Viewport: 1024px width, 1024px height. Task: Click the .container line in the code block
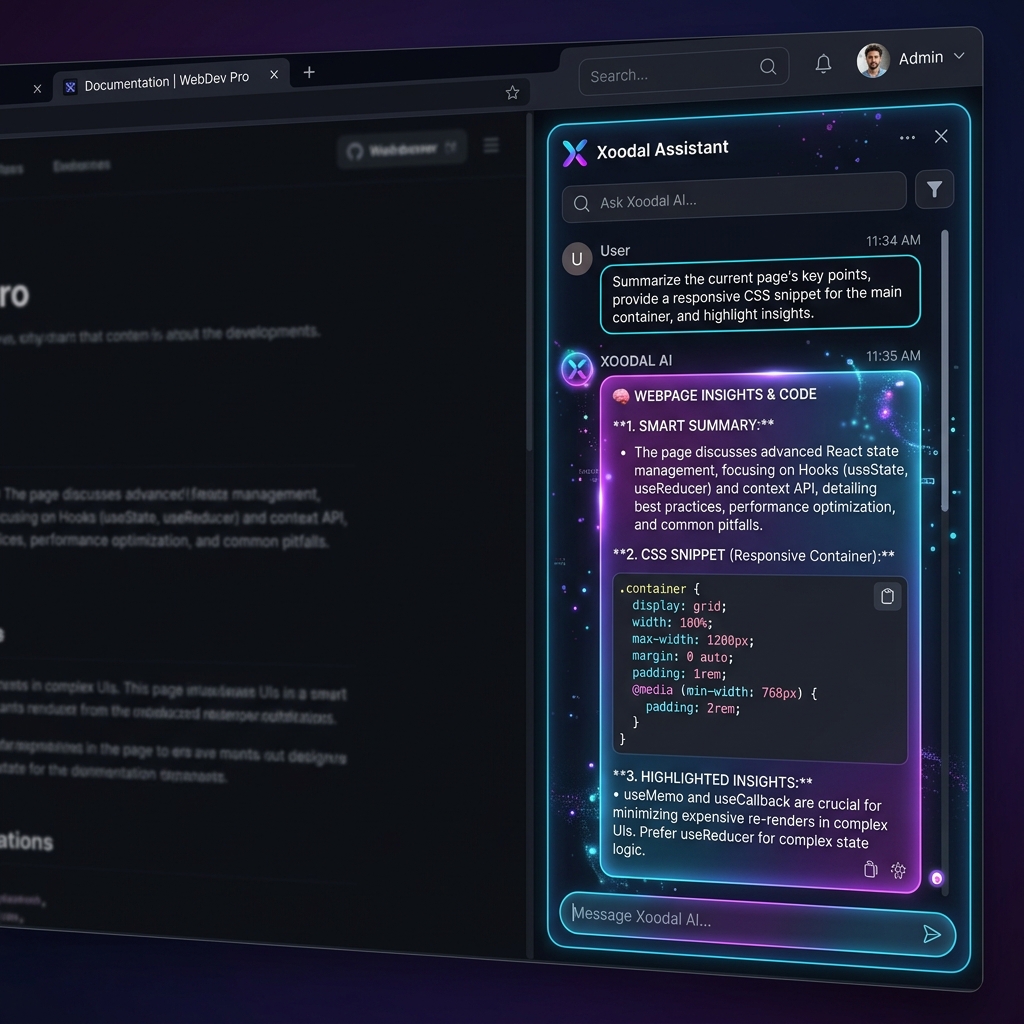(660, 588)
